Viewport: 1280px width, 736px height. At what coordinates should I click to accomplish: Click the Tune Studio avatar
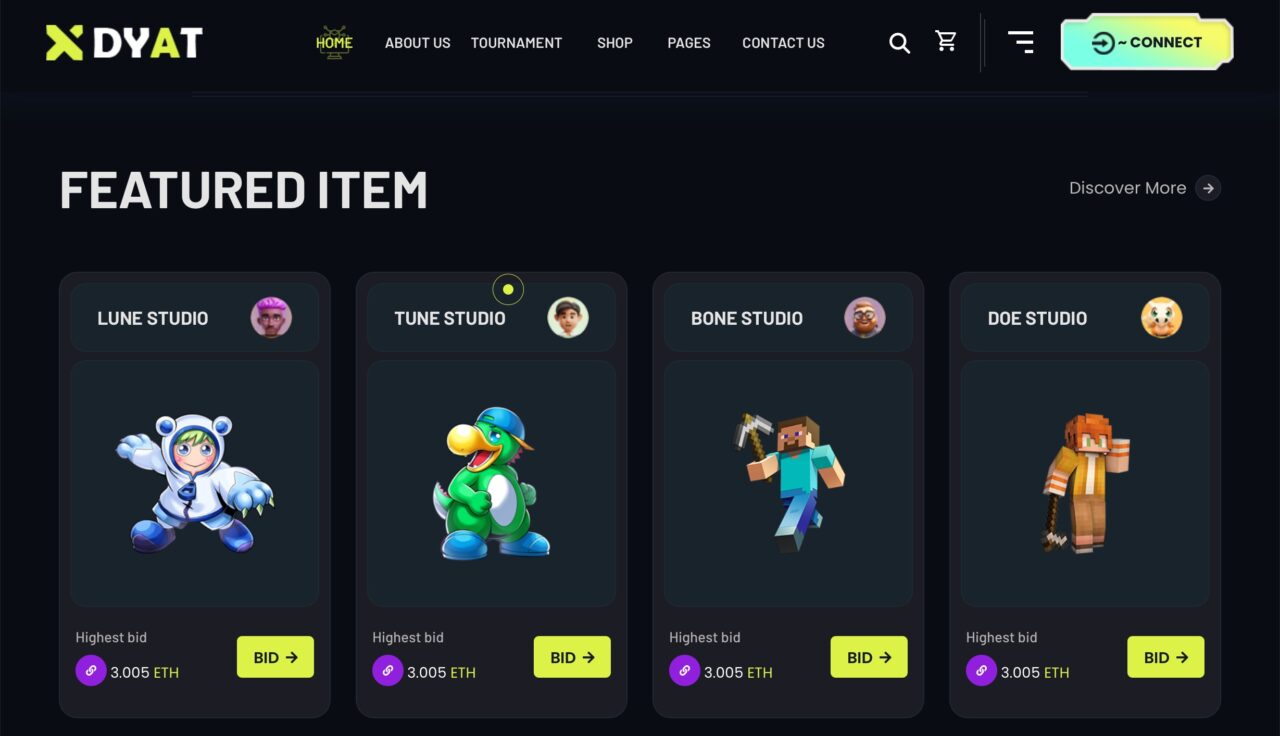[568, 318]
